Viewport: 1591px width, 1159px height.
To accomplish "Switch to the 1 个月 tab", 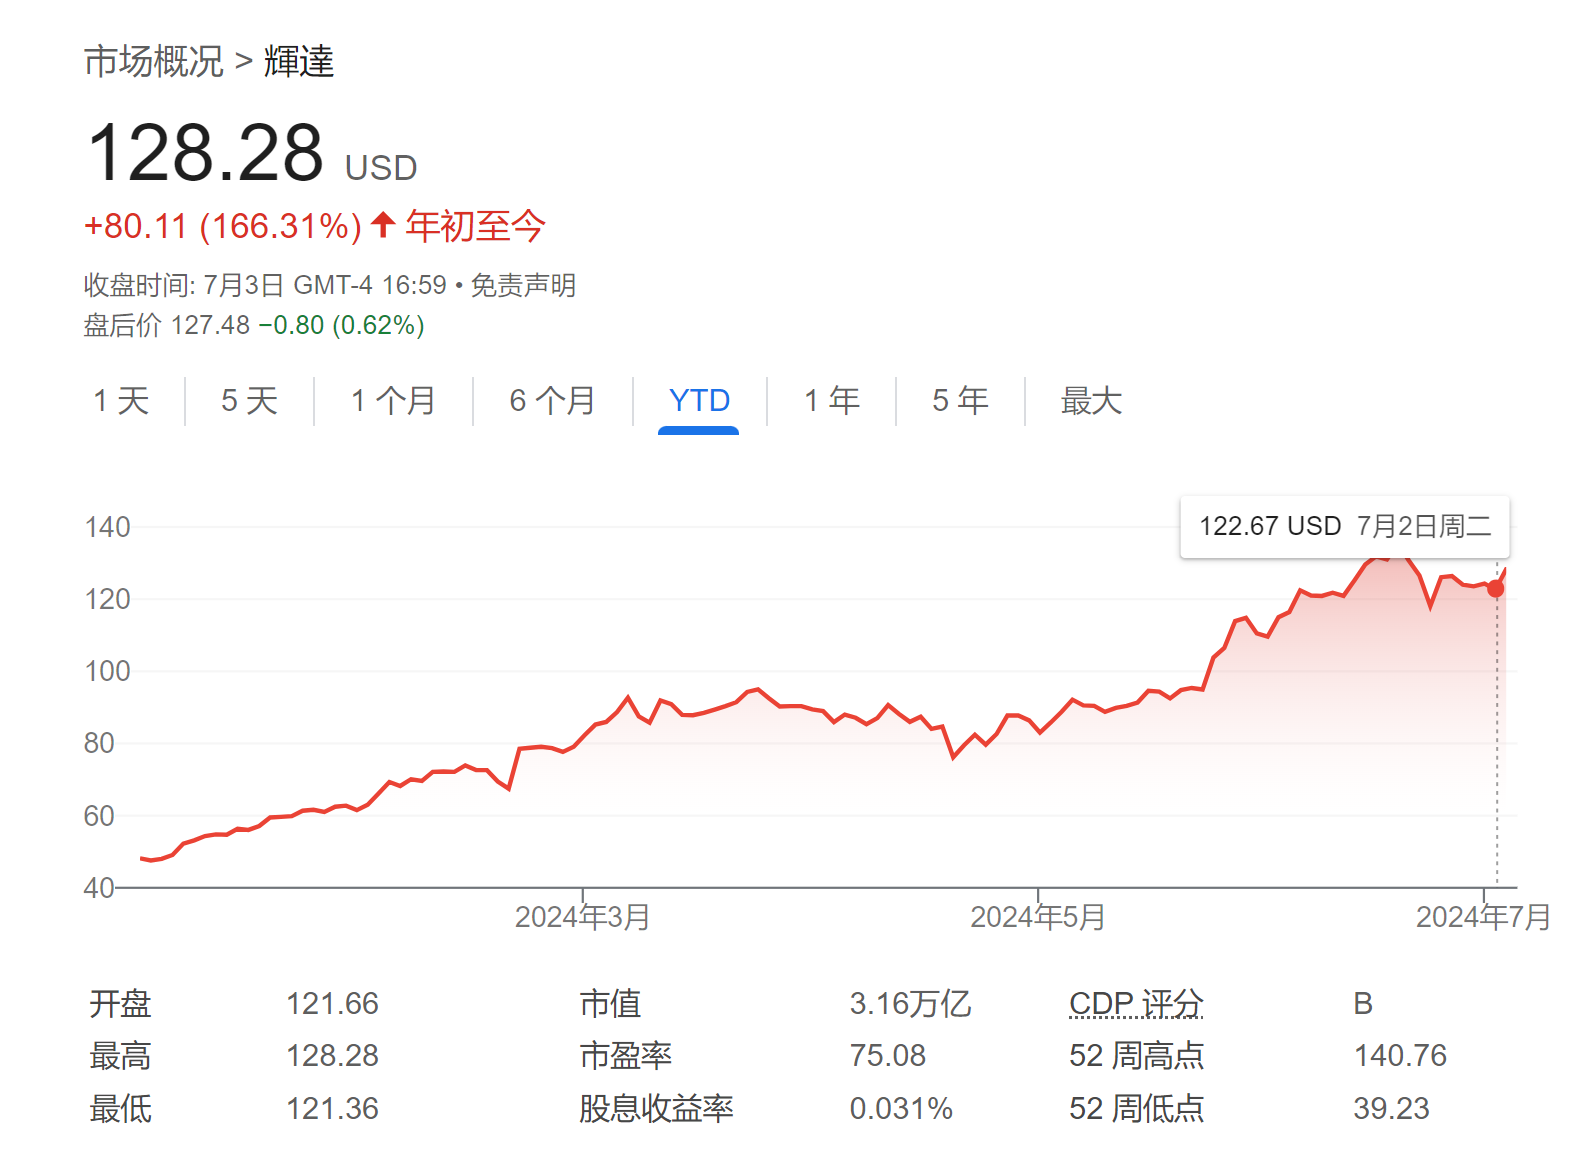I will tap(393, 401).
